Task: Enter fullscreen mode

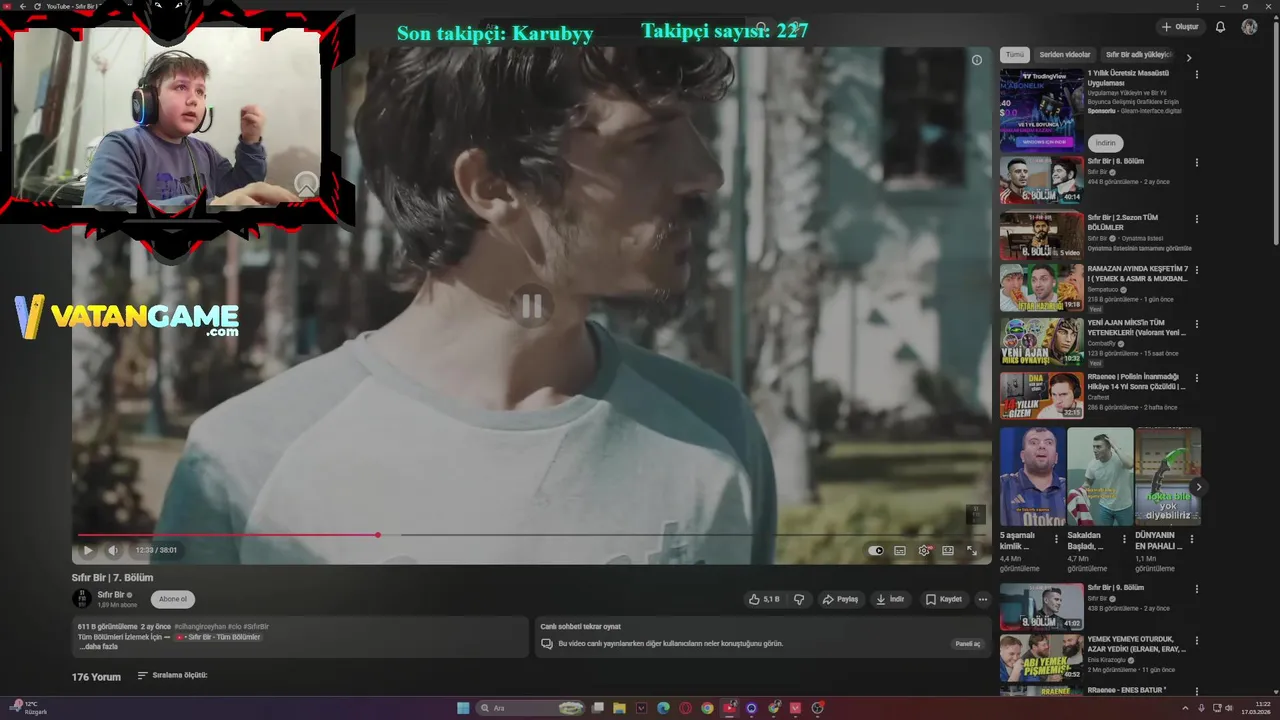Action: click(x=972, y=550)
